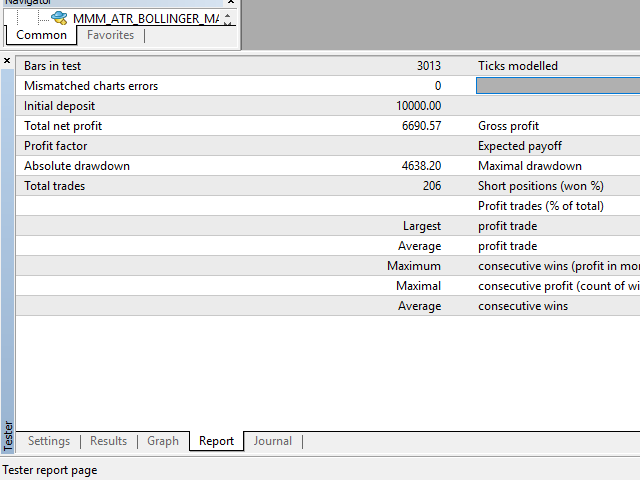Screen dimensions: 640x480
Task: Open the Journal tab
Action: [x=272, y=441]
